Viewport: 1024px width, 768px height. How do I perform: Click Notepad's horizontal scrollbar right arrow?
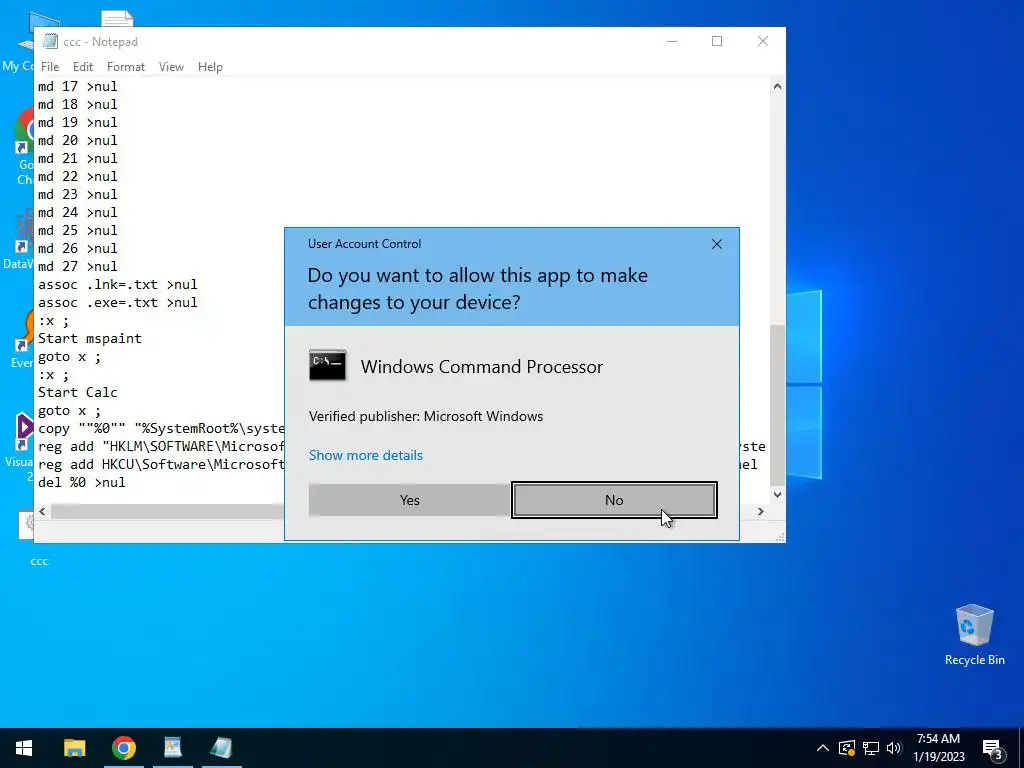pos(761,511)
